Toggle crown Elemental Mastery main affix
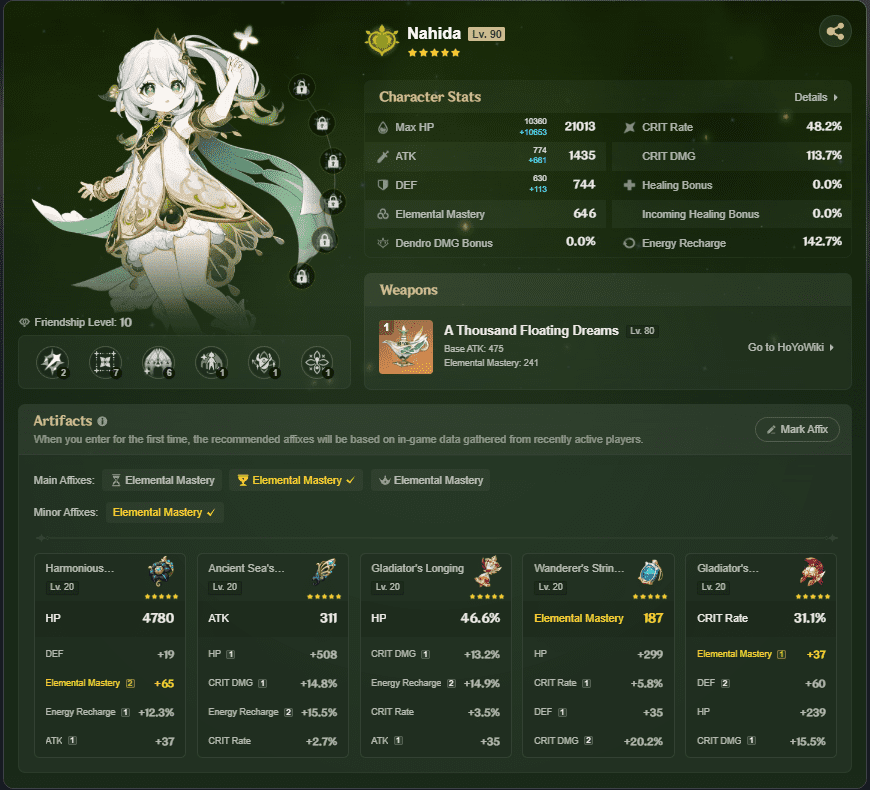The height and width of the screenshot is (790, 870). tap(430, 480)
